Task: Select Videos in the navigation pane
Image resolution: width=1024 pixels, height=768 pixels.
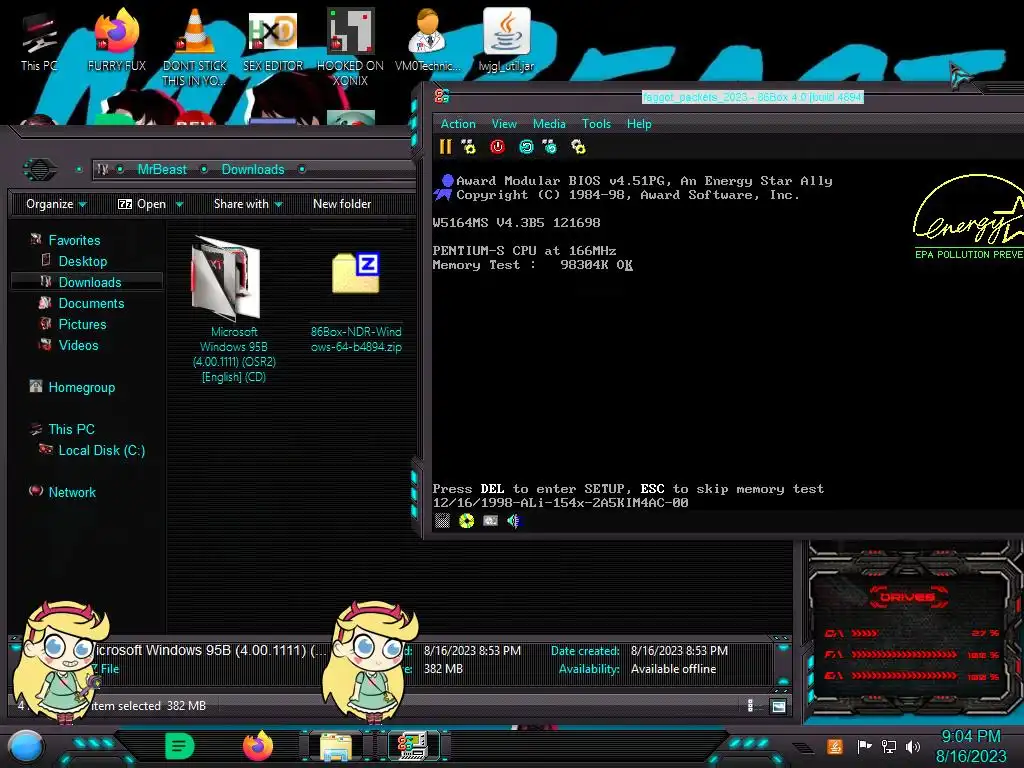Action: 78,345
